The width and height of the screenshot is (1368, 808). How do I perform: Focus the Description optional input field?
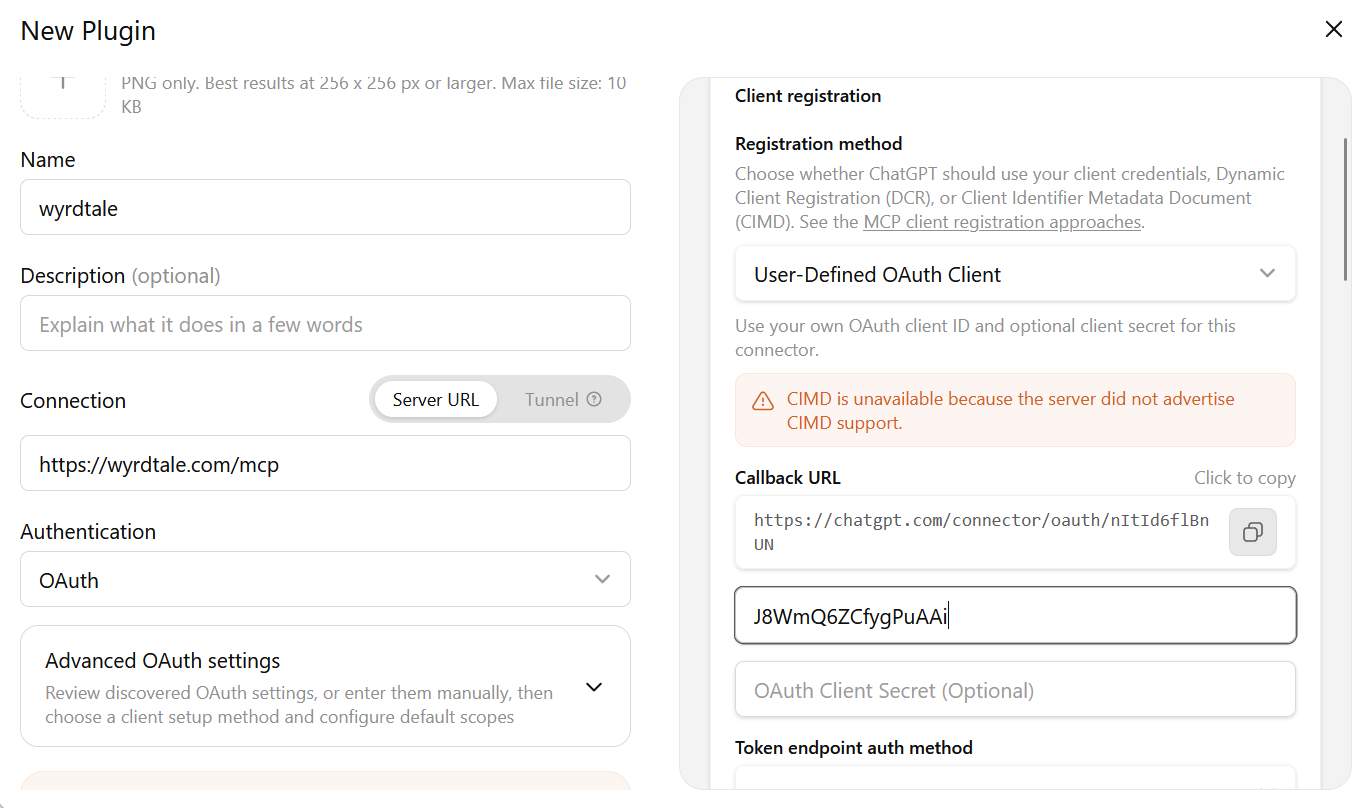point(325,323)
